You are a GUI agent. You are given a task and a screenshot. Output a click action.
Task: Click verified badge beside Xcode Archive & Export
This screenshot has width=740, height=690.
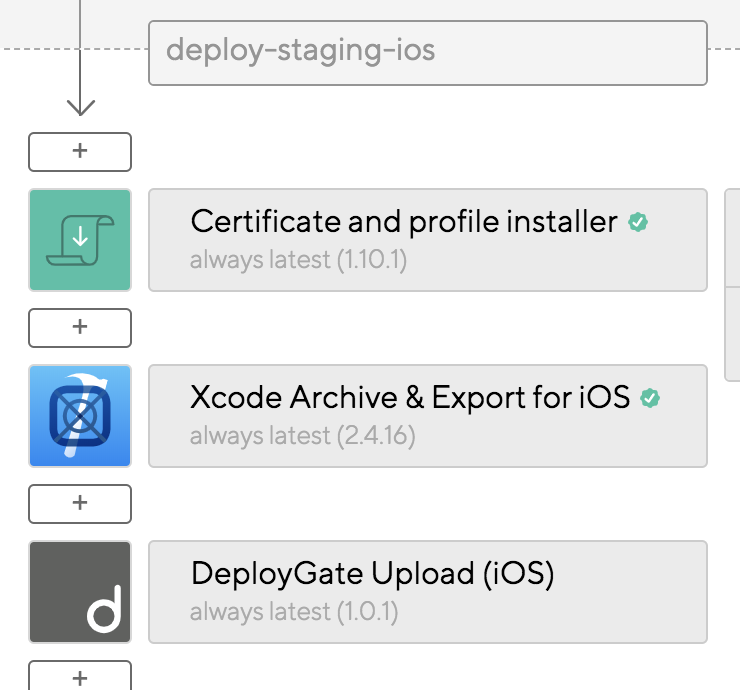pos(650,399)
